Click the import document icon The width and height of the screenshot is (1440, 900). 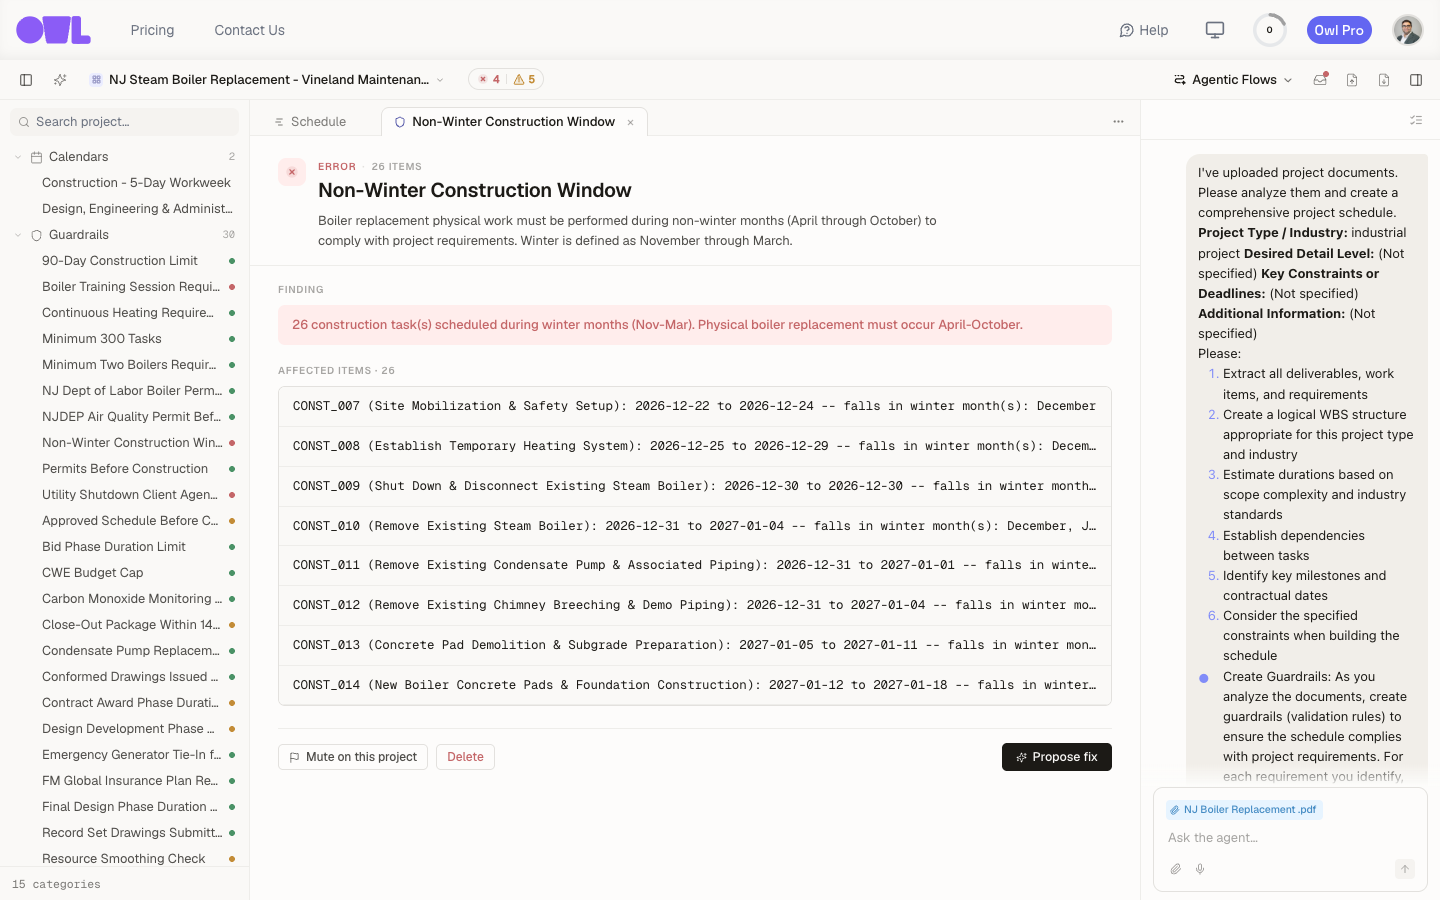[1352, 80]
